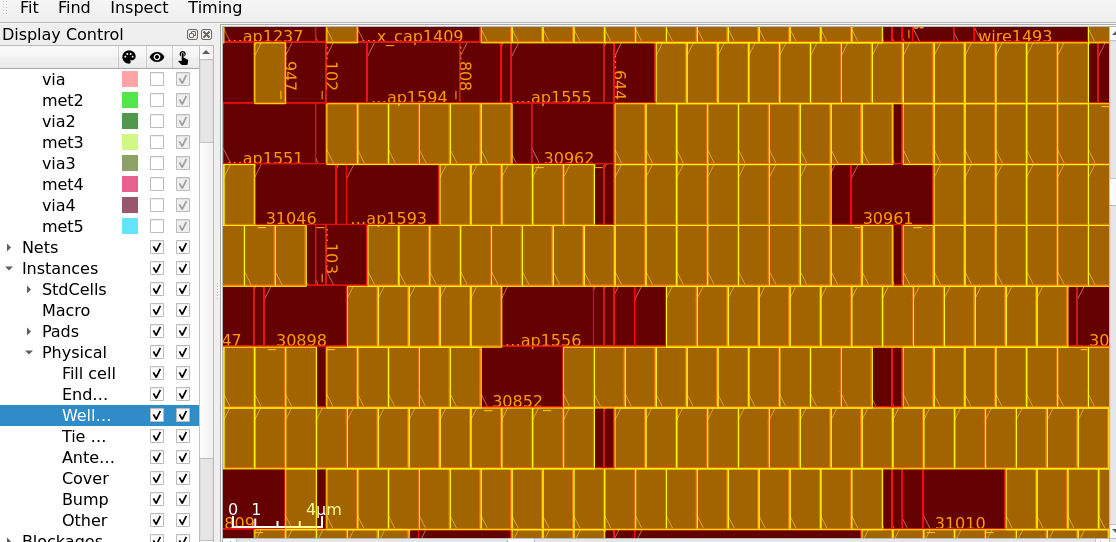
Task: Uncheck selectable checkbox for Instances
Action: pyautogui.click(x=183, y=268)
